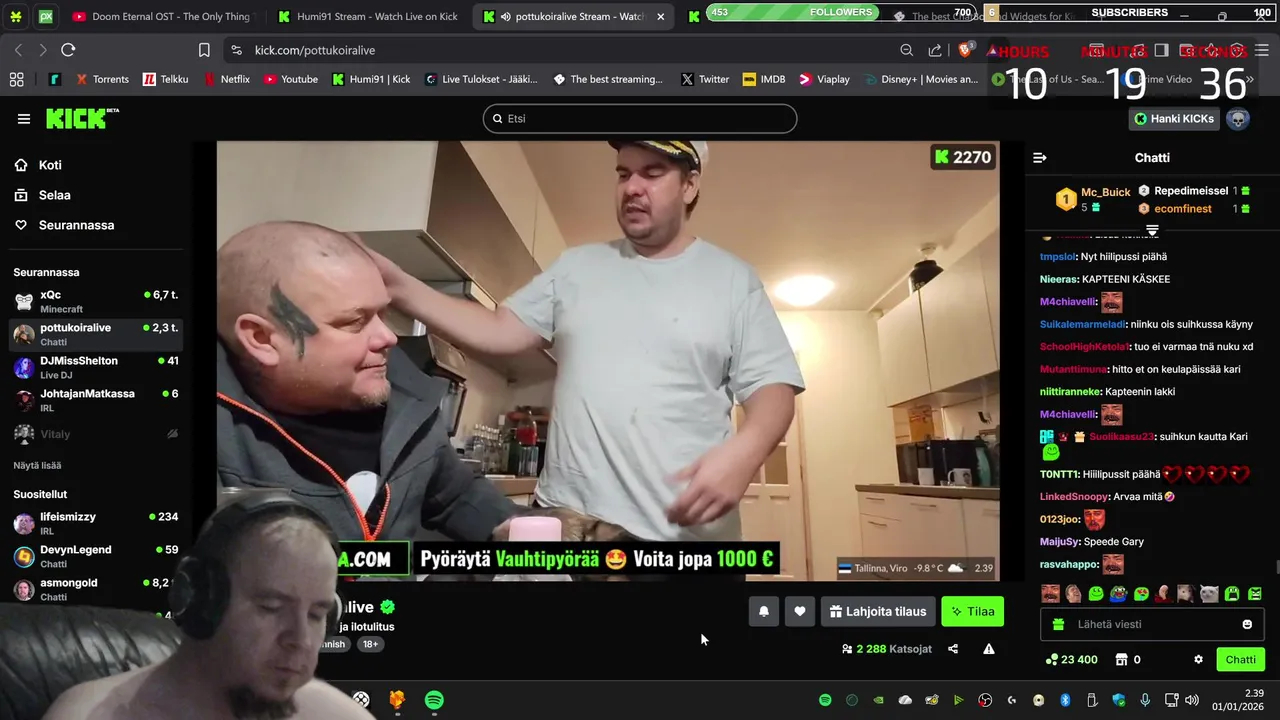1280x720 pixels.
Task: Open IMDB bookmark
Action: (x=764, y=79)
